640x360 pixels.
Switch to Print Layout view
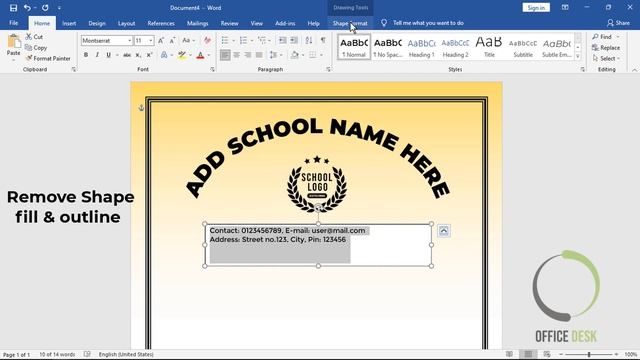coord(528,354)
